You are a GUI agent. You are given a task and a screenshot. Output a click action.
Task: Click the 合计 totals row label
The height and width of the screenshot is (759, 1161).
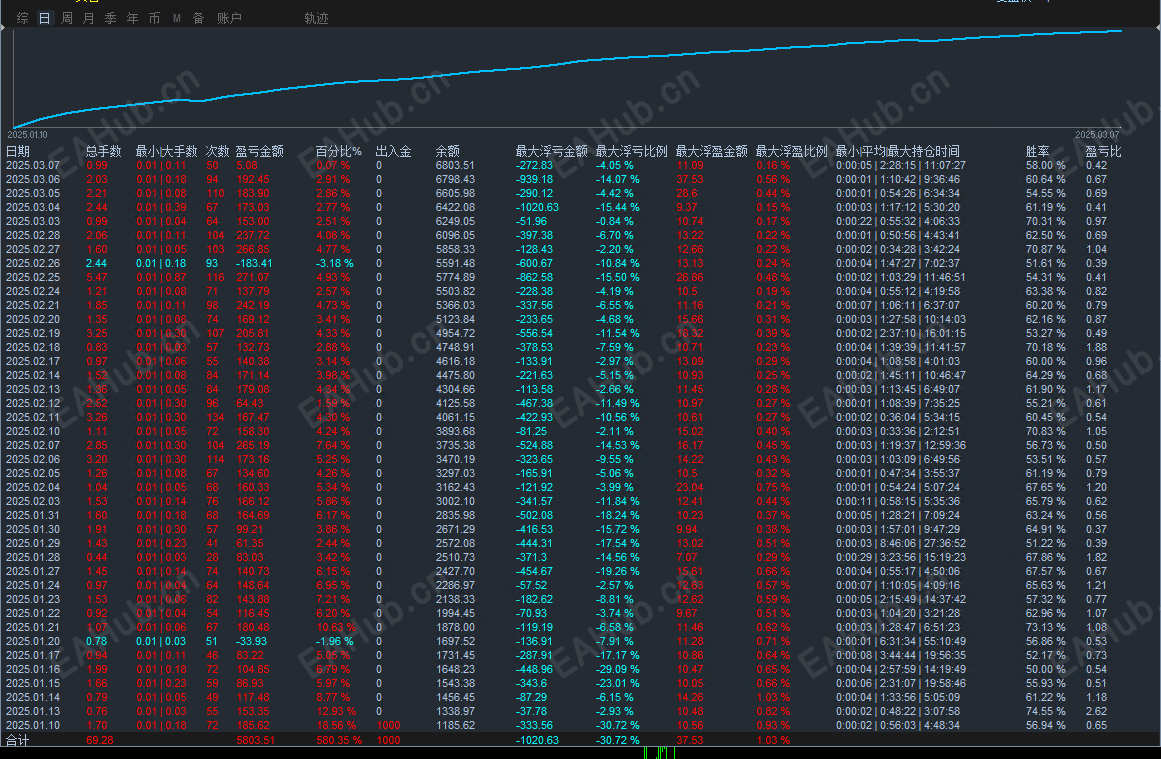click(18, 740)
